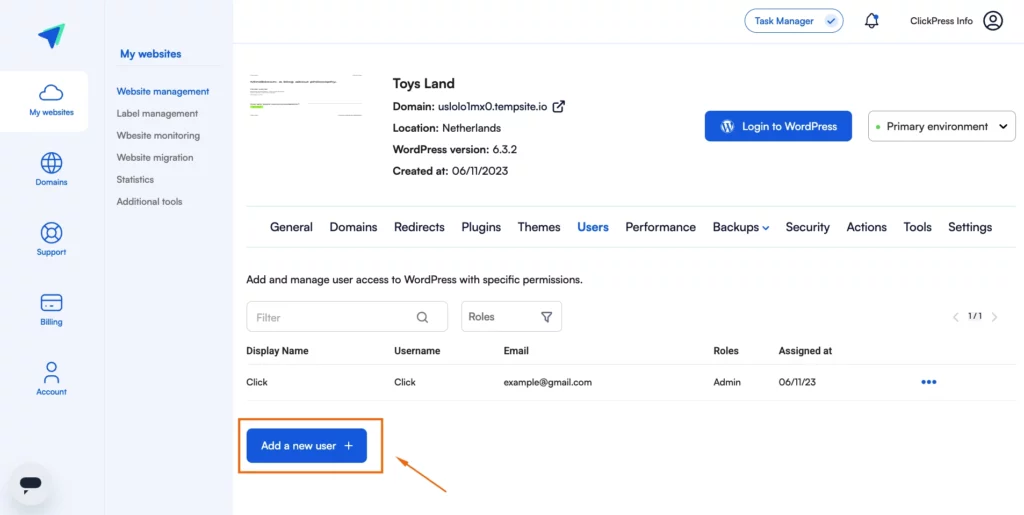The height and width of the screenshot is (515, 1024).
Task: Click uslolo1mx0.tempsite.io domain text
Action: 492,106
